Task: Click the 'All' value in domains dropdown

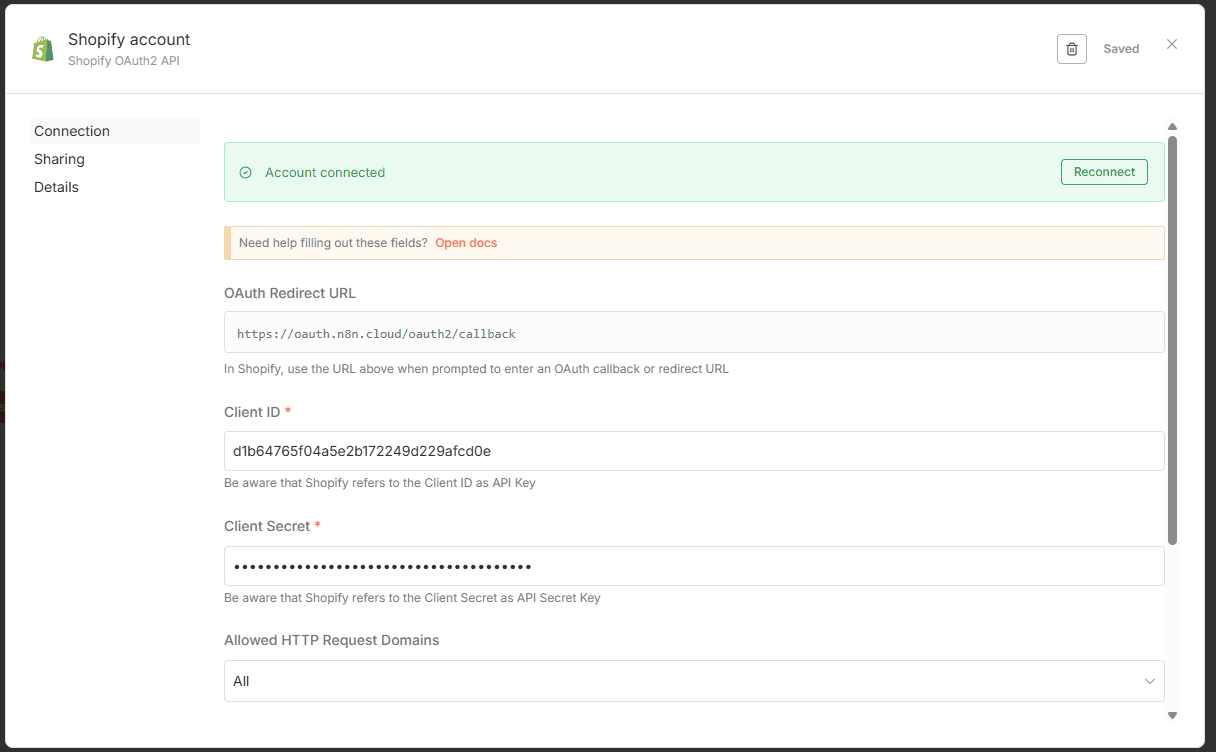Action: click(x=242, y=681)
